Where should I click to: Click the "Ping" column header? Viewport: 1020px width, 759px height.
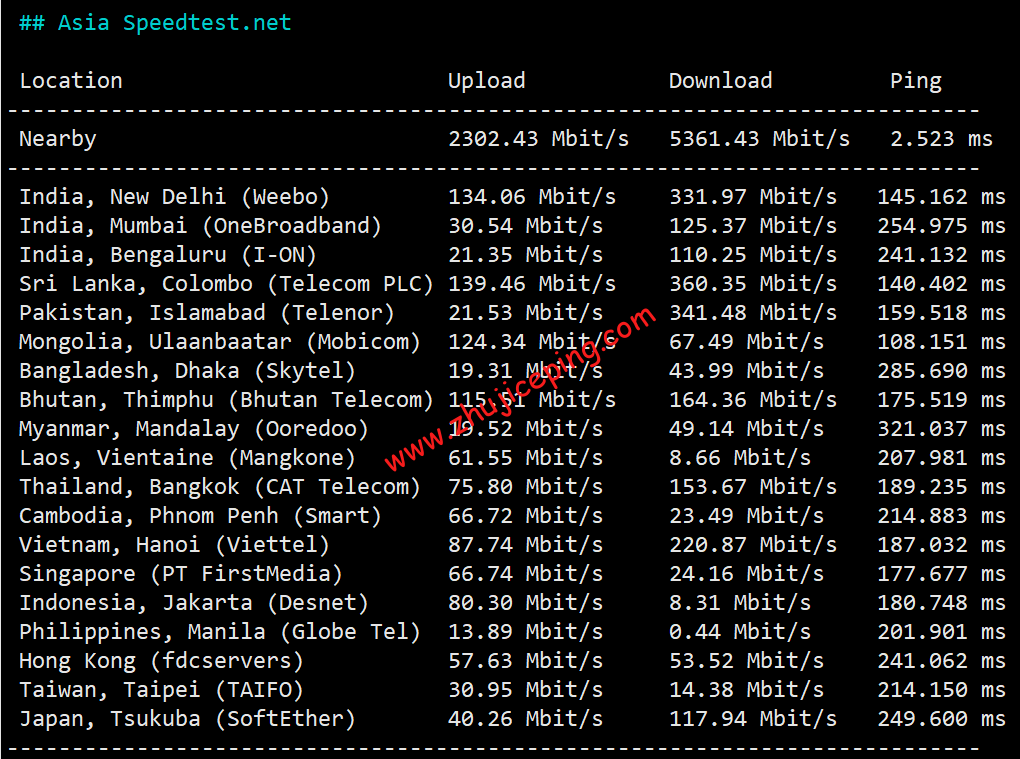[916, 81]
